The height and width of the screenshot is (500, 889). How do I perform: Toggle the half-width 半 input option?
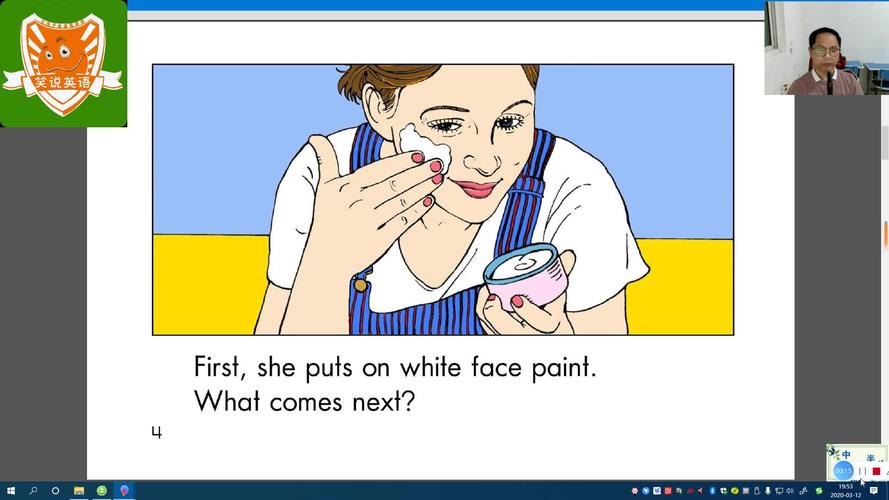coord(871,458)
